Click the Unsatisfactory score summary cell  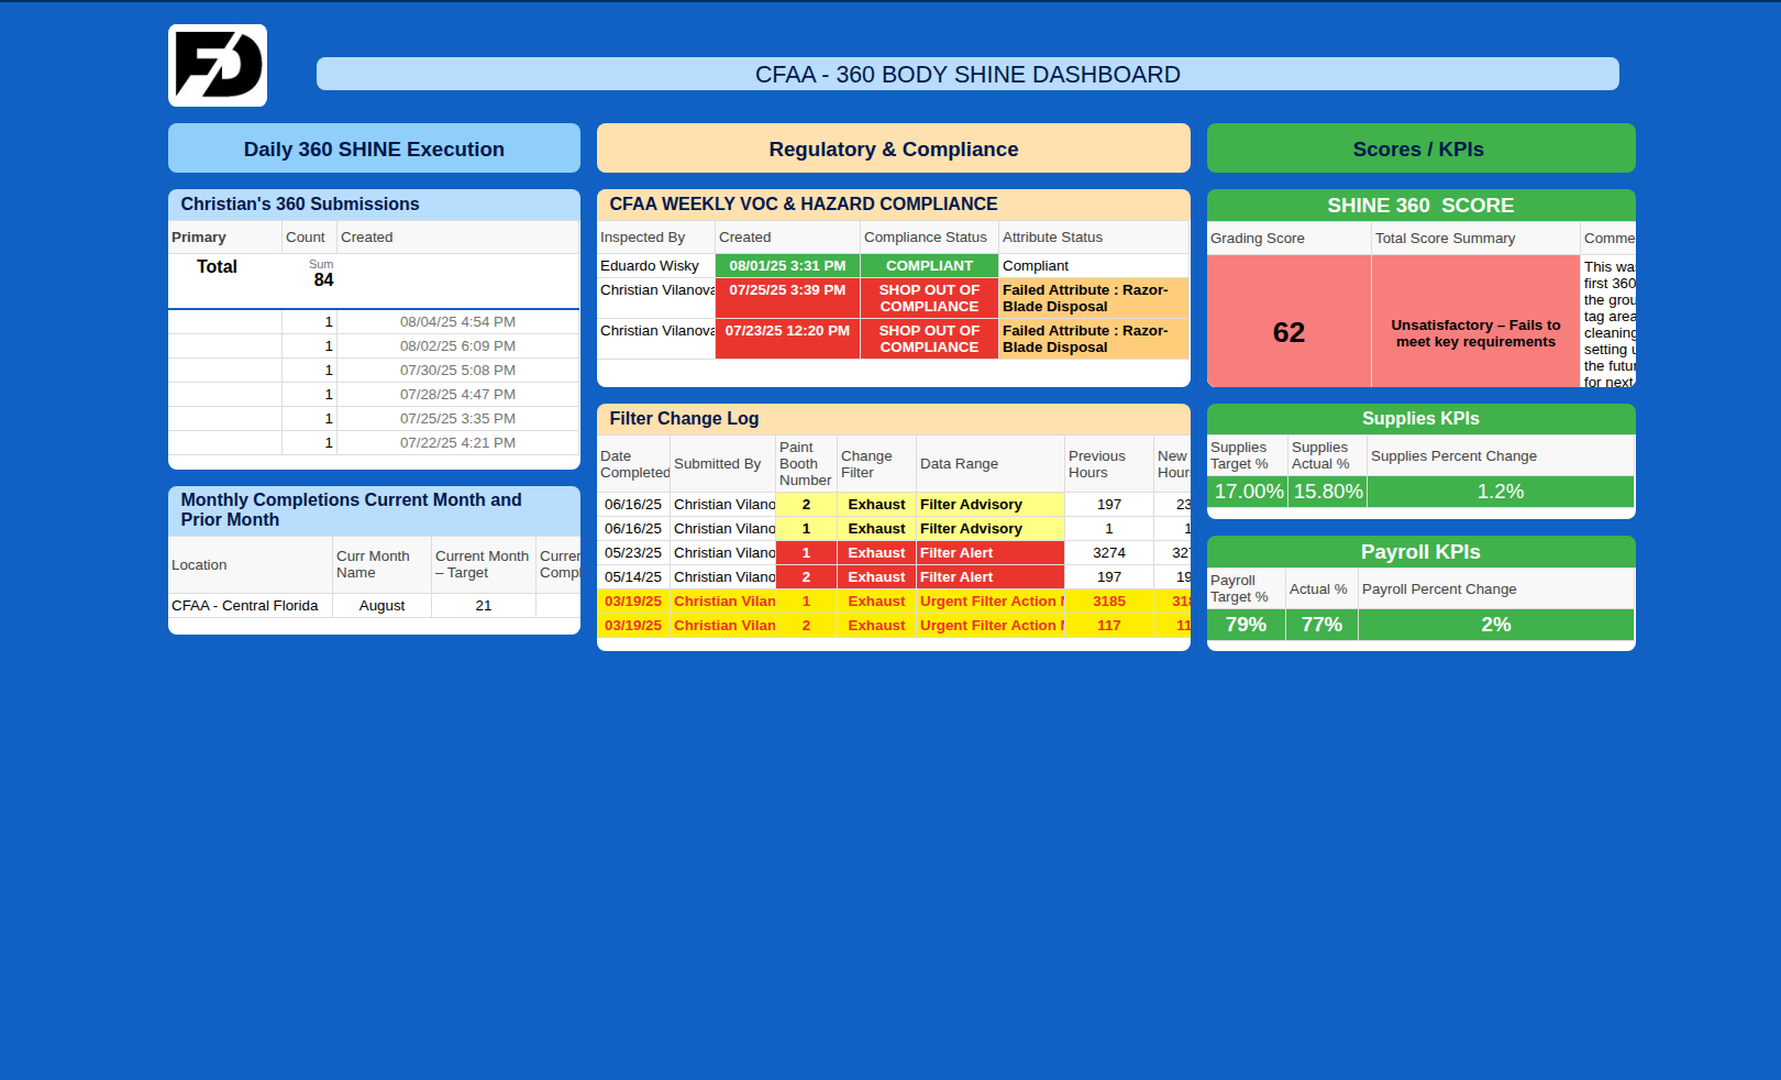[1476, 321]
